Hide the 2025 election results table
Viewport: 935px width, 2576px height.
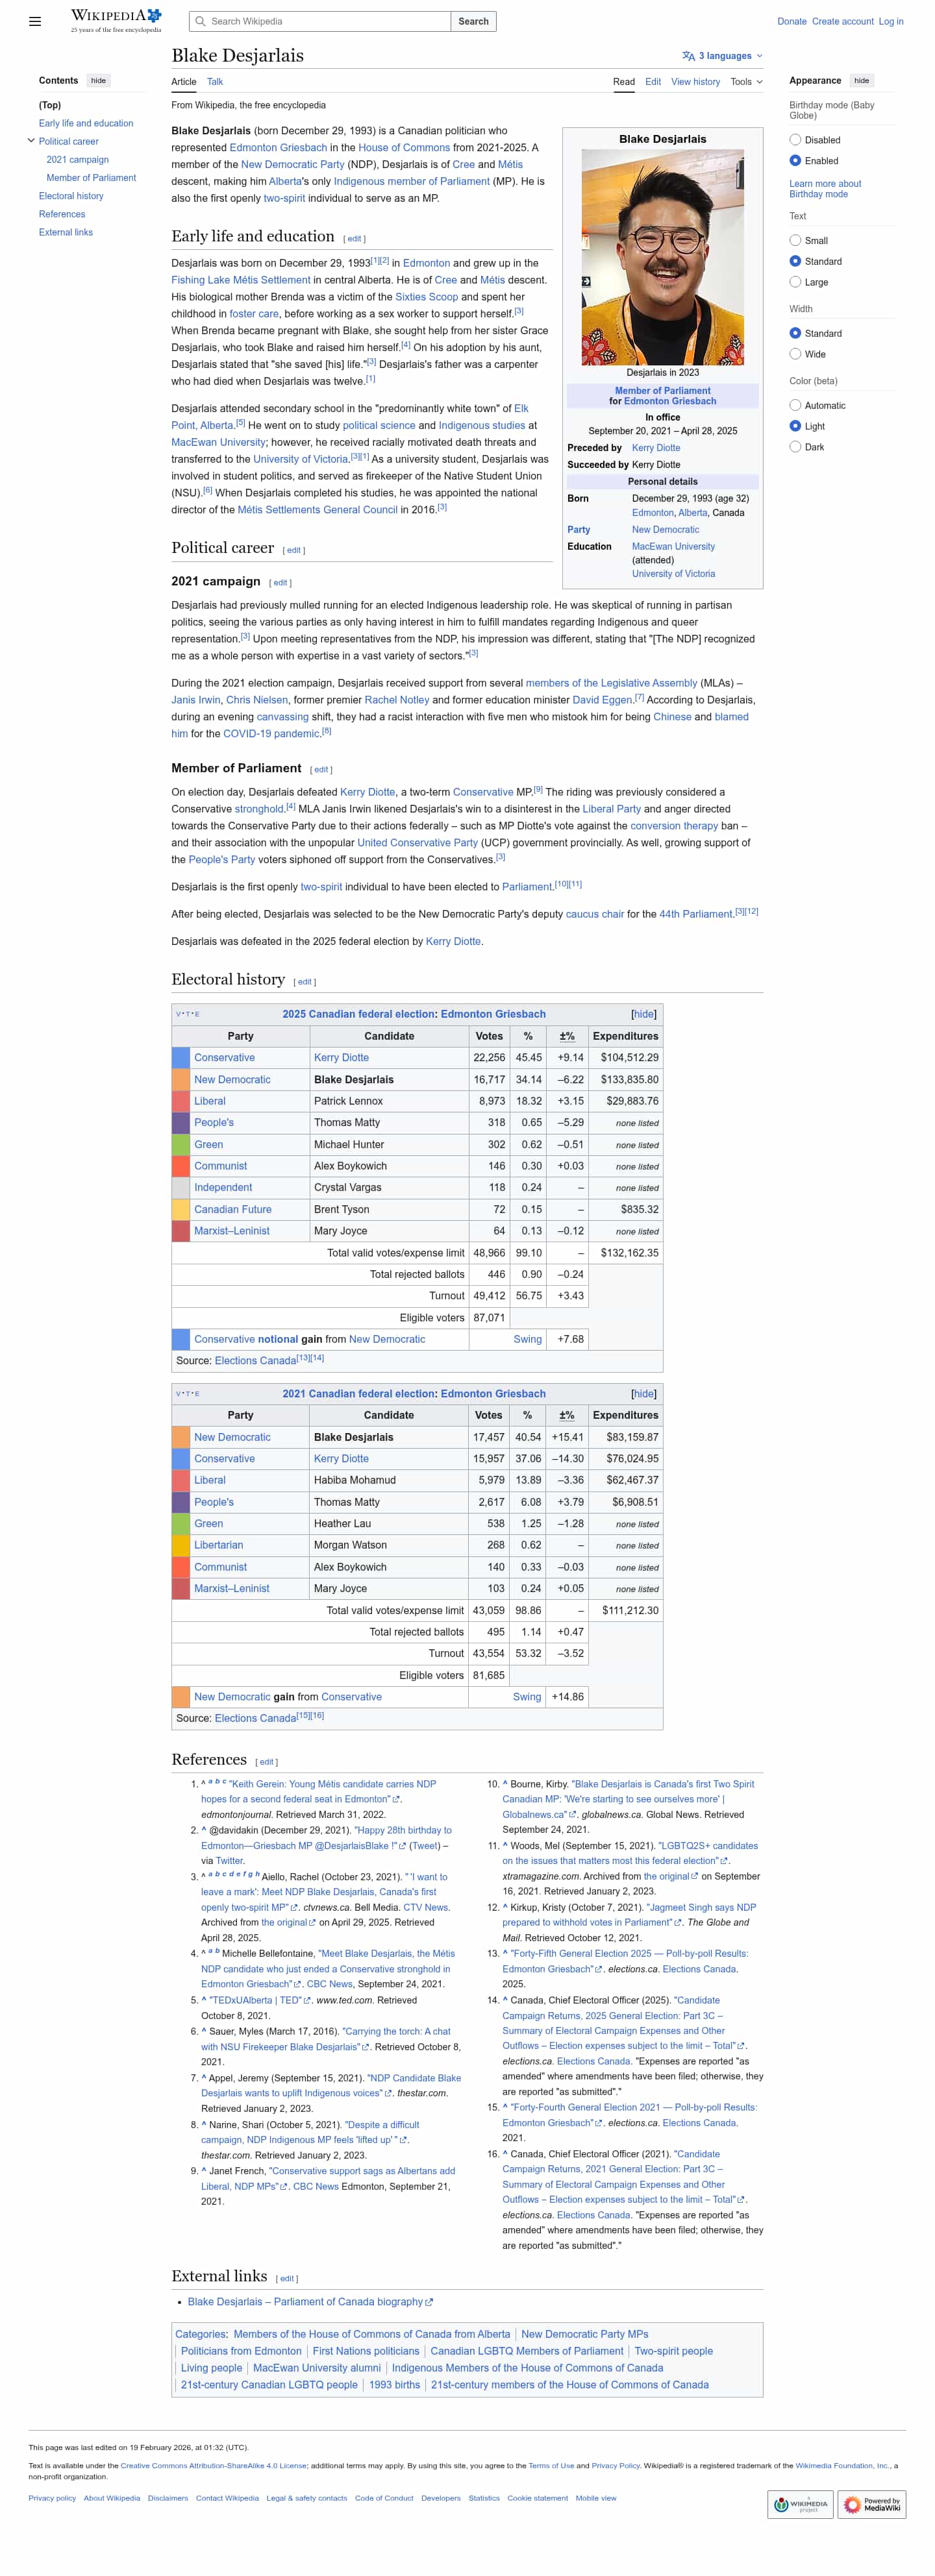[643, 1014]
